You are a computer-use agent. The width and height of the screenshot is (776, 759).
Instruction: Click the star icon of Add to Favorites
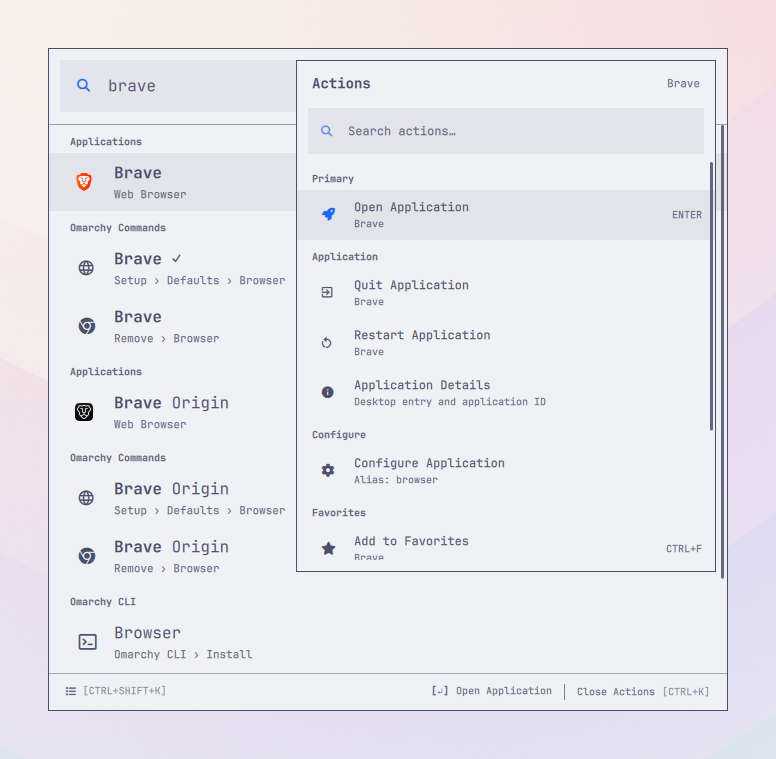(x=328, y=548)
